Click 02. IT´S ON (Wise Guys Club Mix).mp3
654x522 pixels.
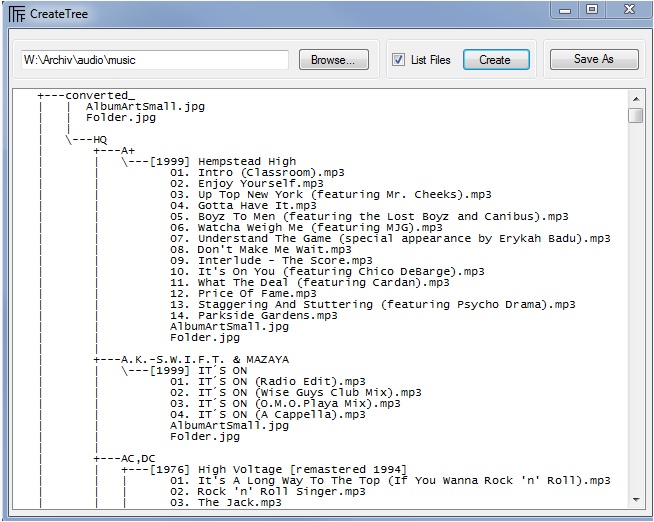coord(296,393)
